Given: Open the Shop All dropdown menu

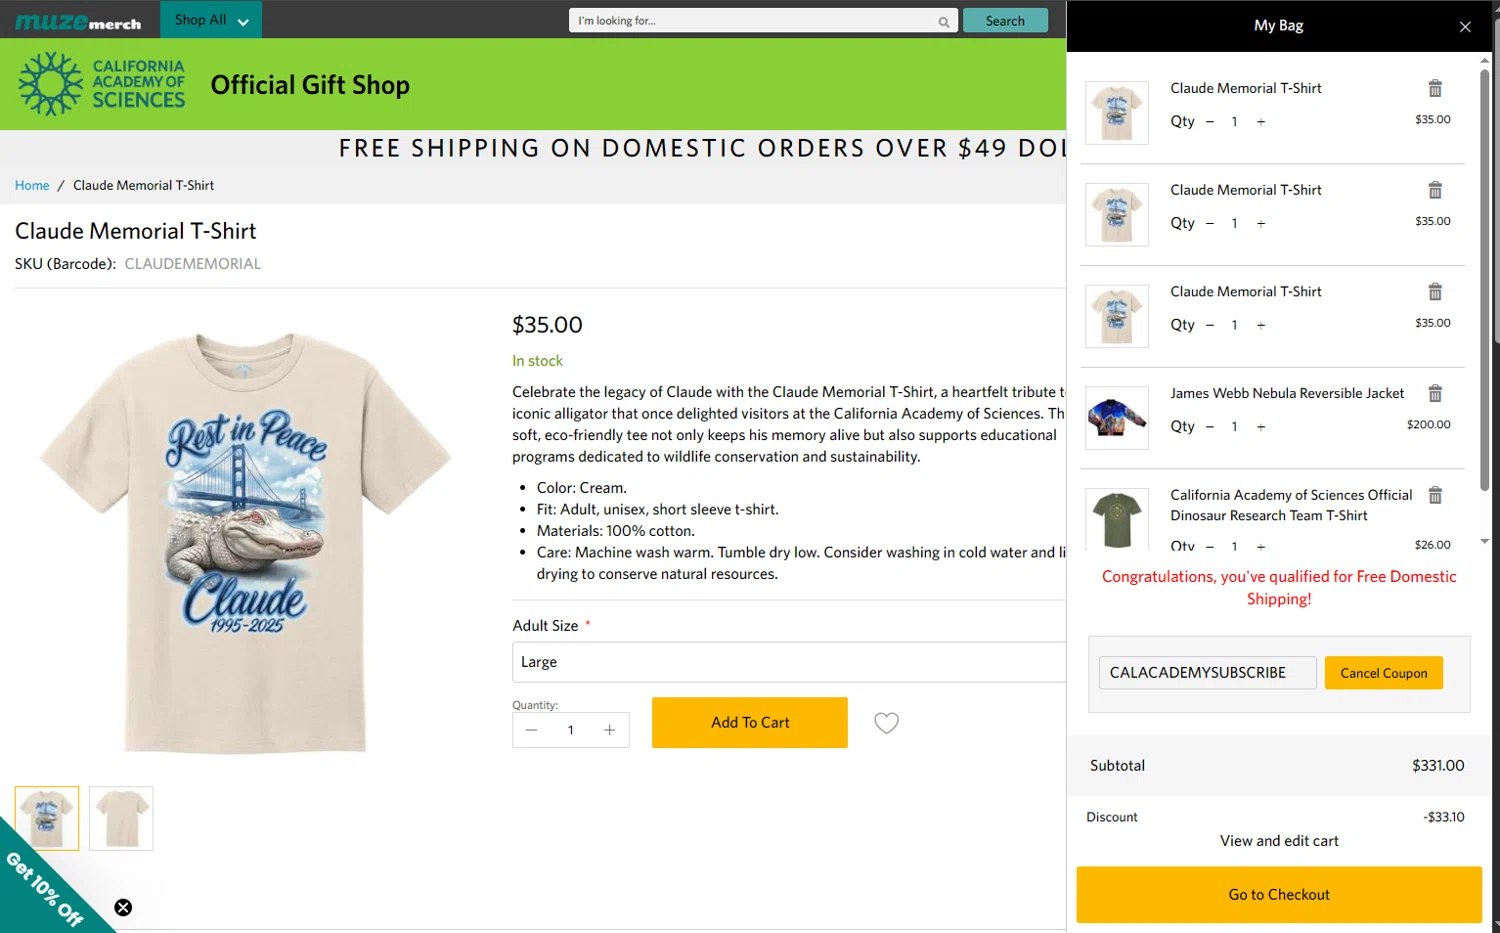Looking at the screenshot, I should [211, 20].
